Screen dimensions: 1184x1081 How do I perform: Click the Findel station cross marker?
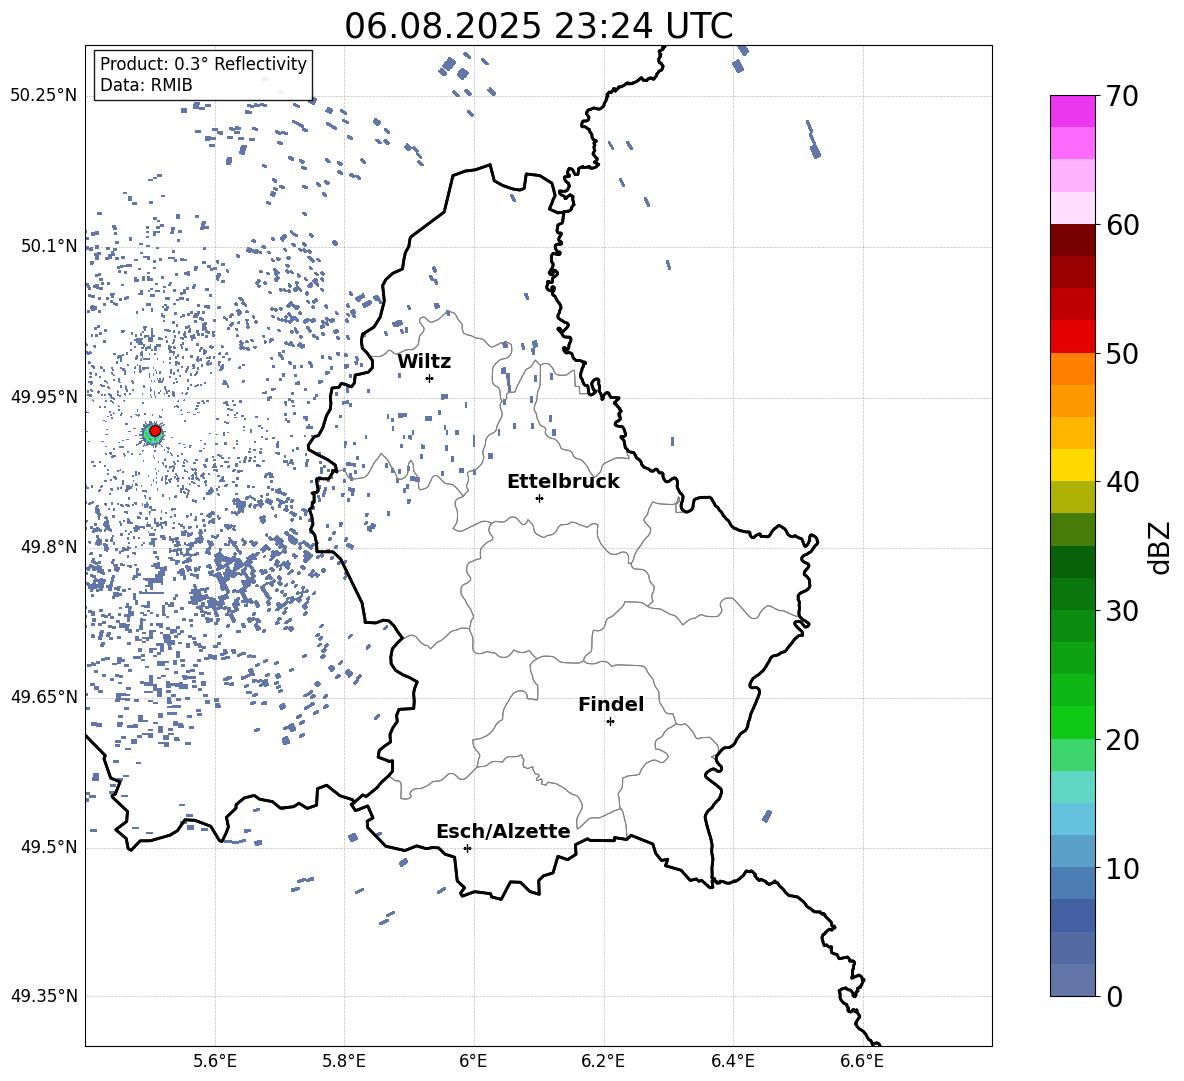(x=610, y=722)
